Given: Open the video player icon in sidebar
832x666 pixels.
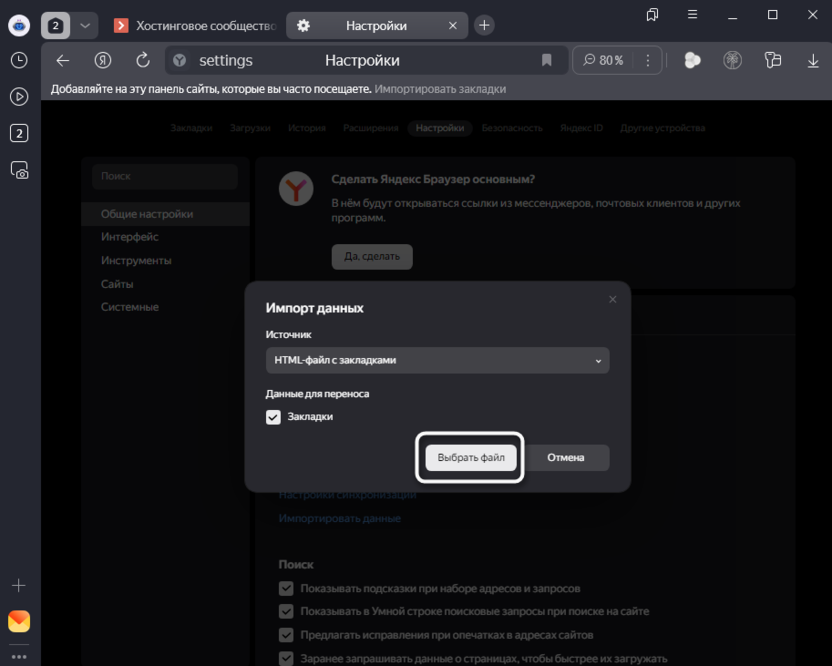Looking at the screenshot, I should (x=19, y=97).
